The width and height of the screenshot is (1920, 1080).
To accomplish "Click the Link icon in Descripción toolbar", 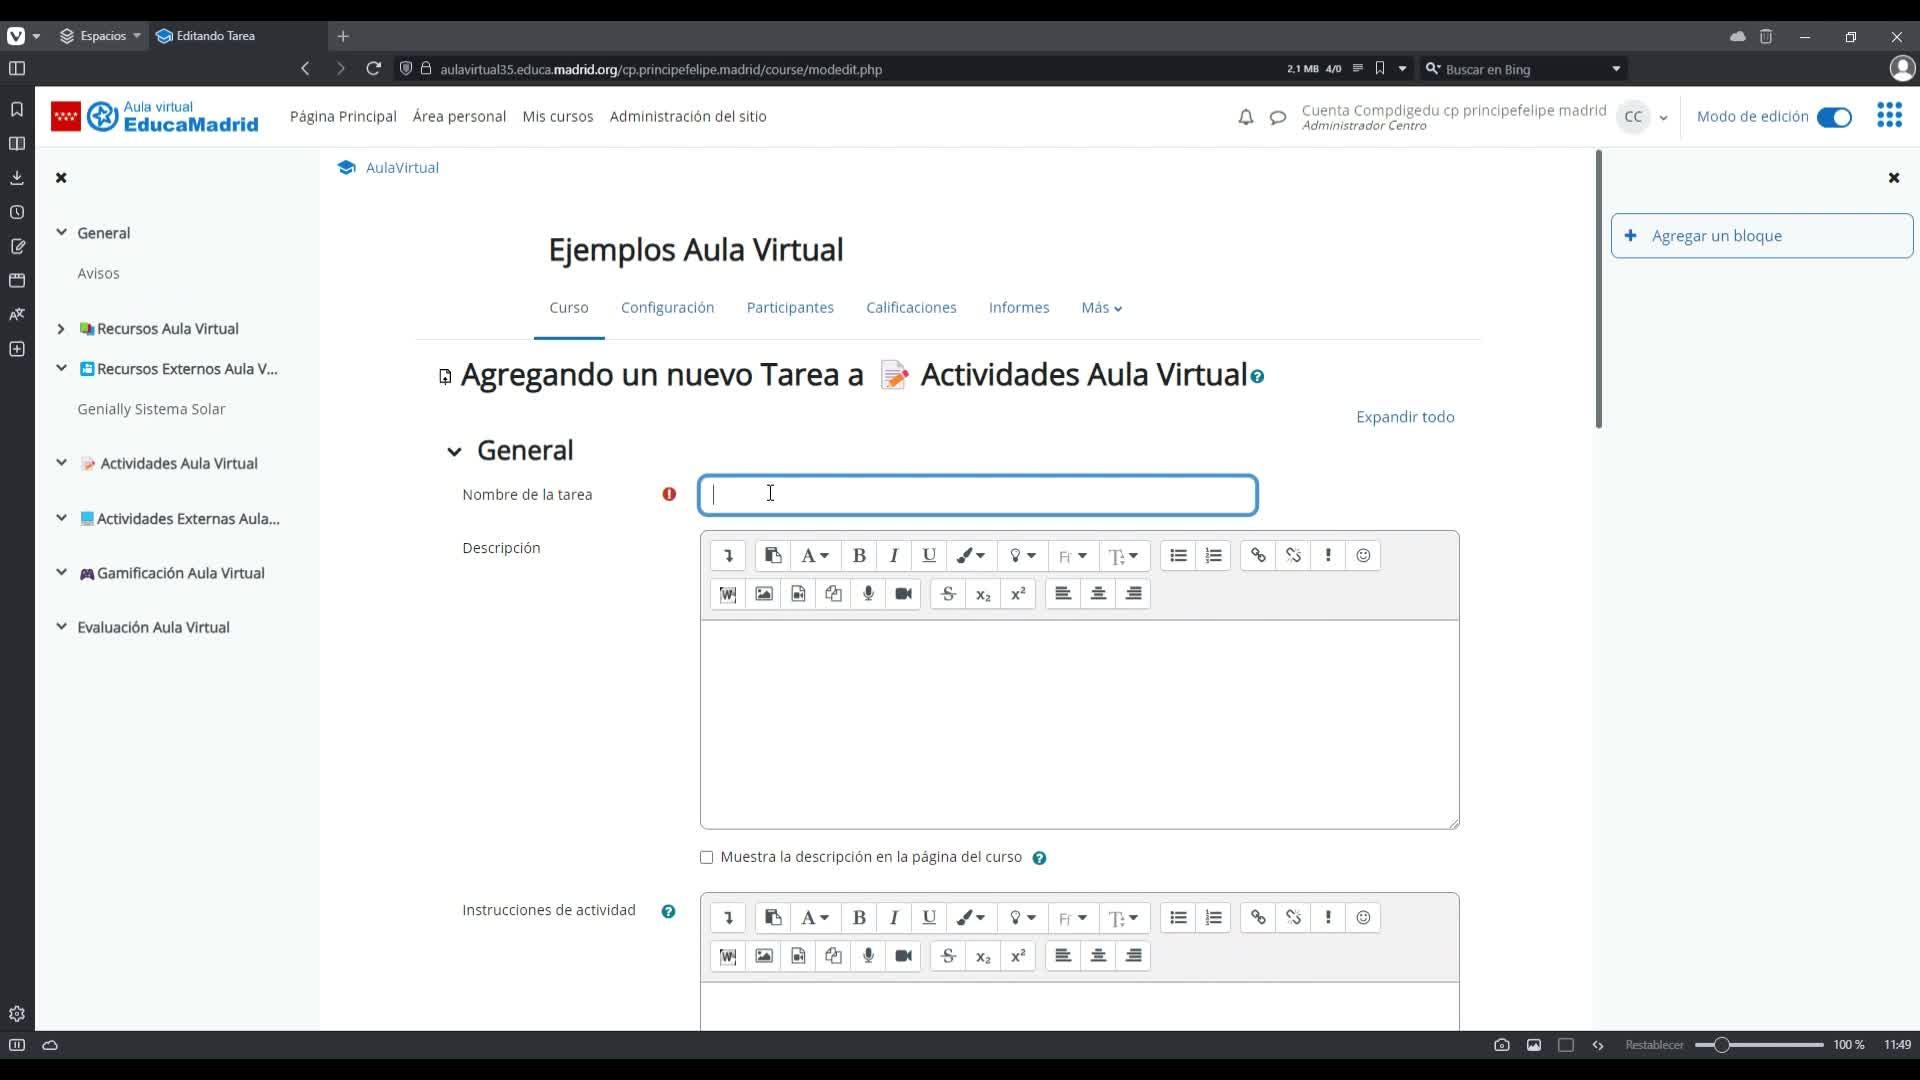I will pyautogui.click(x=1258, y=556).
